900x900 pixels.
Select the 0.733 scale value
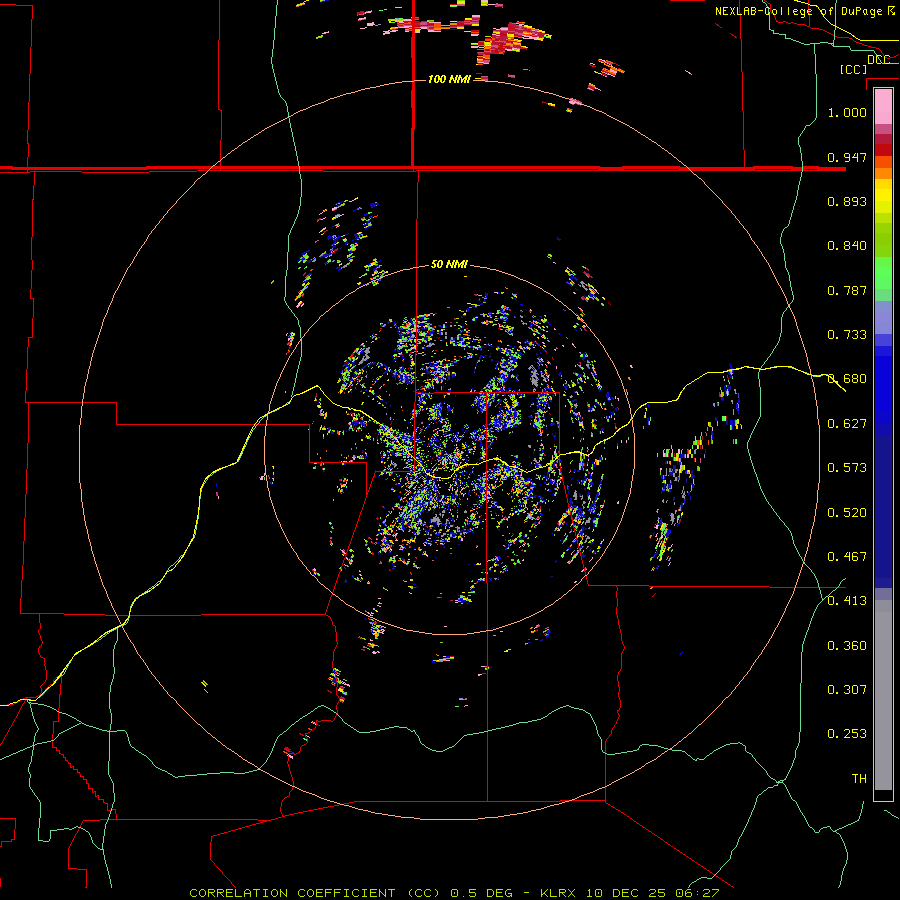(x=847, y=335)
